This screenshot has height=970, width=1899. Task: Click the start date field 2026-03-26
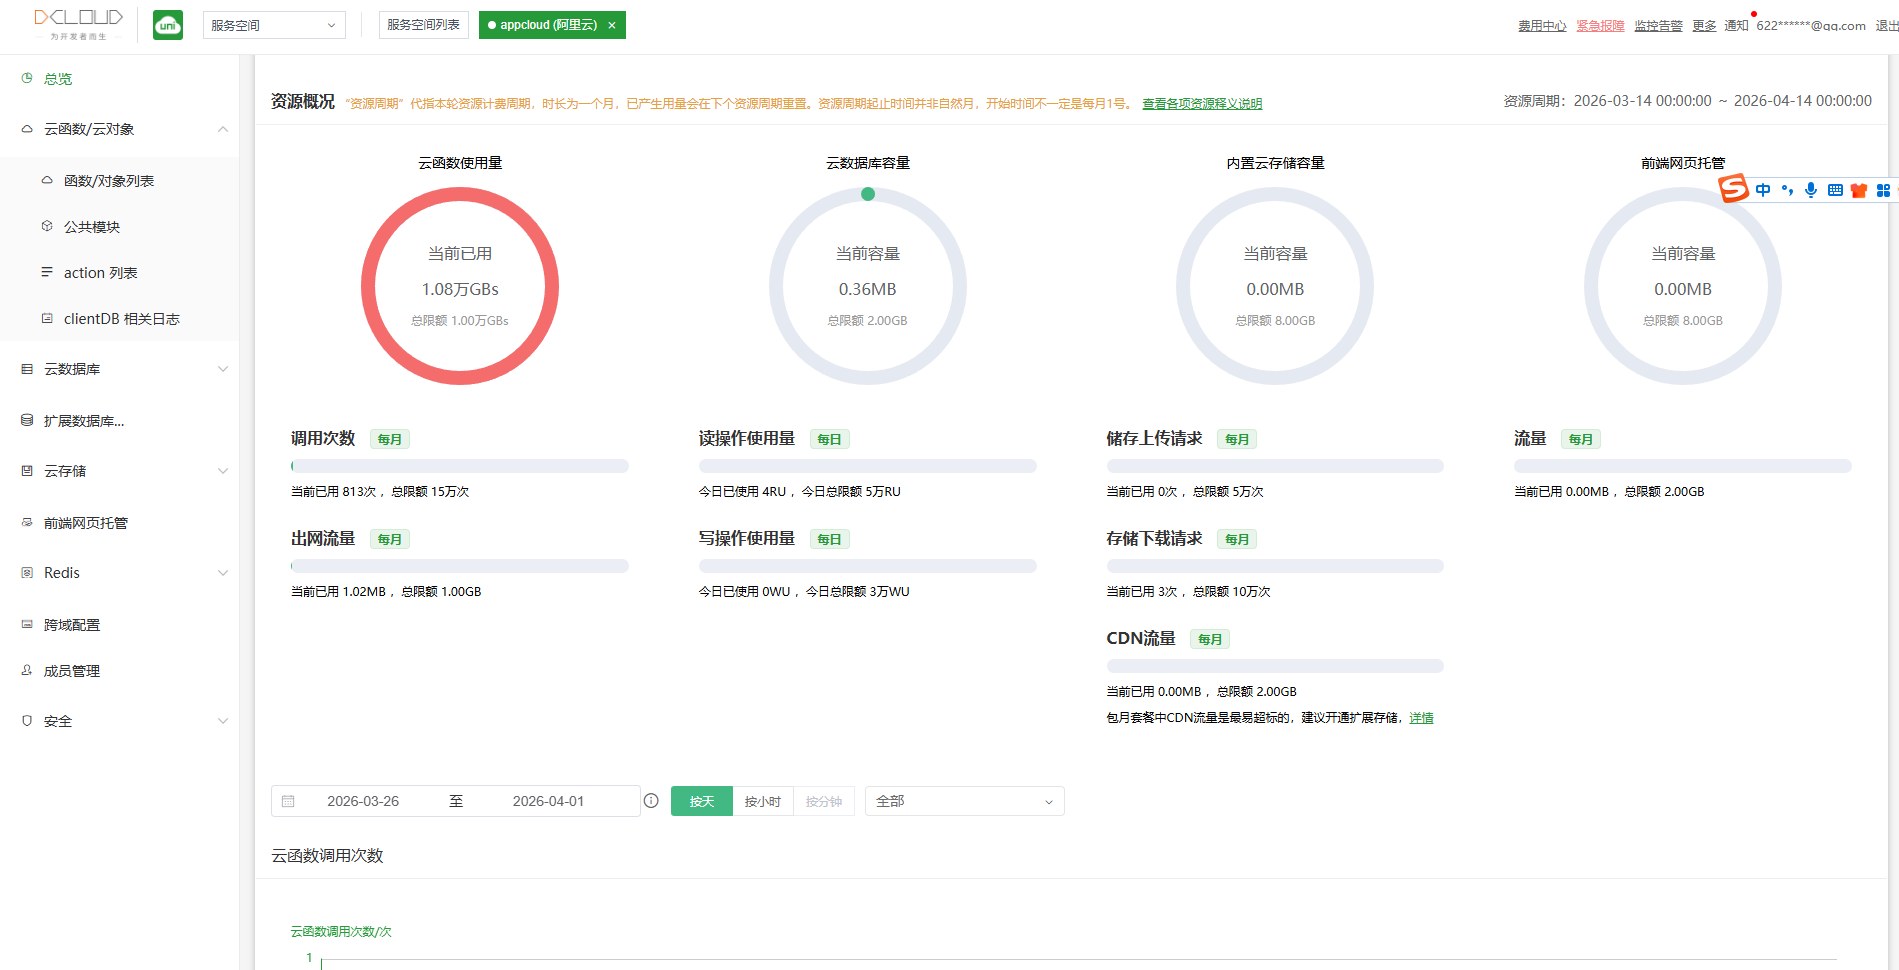pos(363,801)
